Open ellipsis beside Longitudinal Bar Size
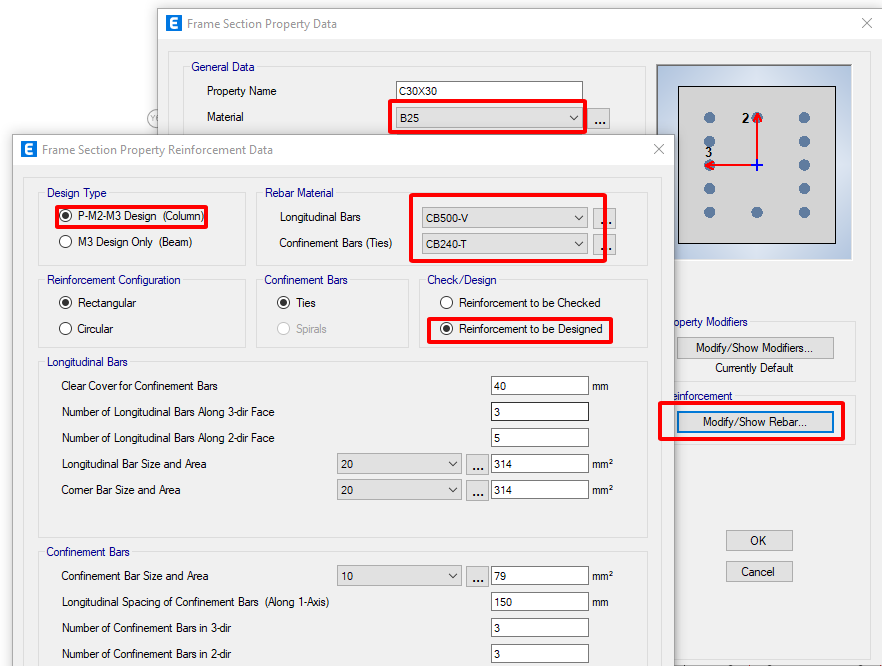882x666 pixels. coord(477,464)
